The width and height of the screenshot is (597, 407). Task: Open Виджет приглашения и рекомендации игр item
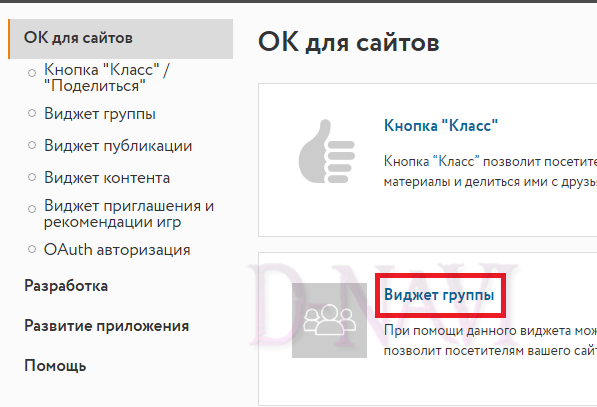tap(129, 214)
